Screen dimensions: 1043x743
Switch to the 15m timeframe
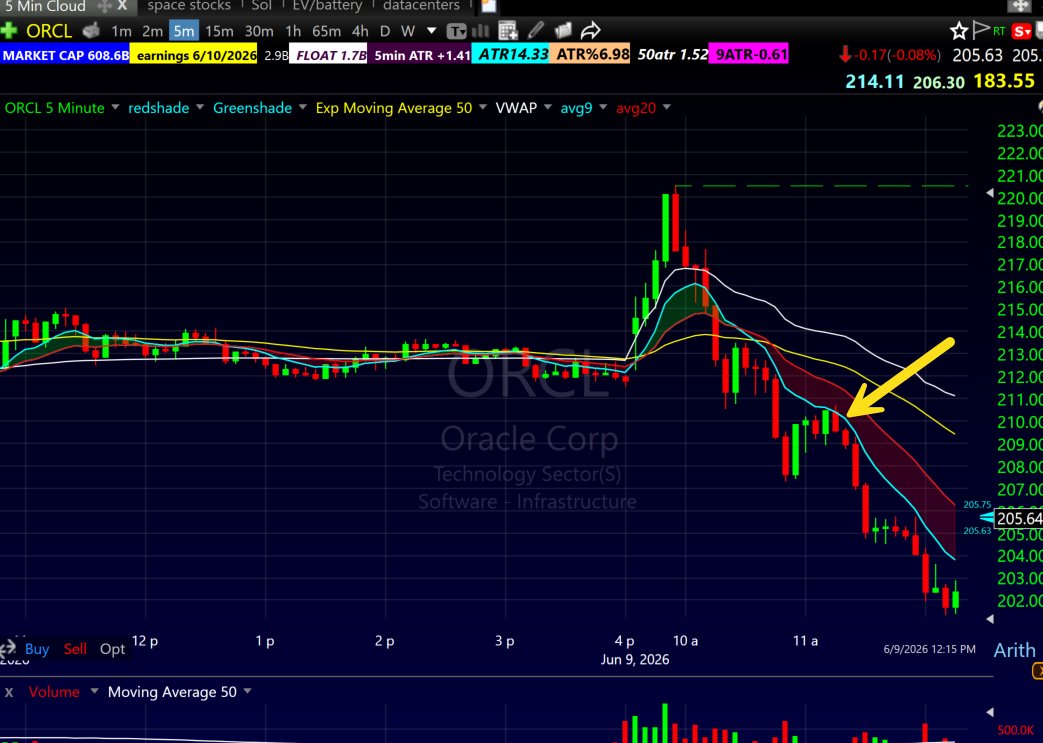[x=219, y=31]
